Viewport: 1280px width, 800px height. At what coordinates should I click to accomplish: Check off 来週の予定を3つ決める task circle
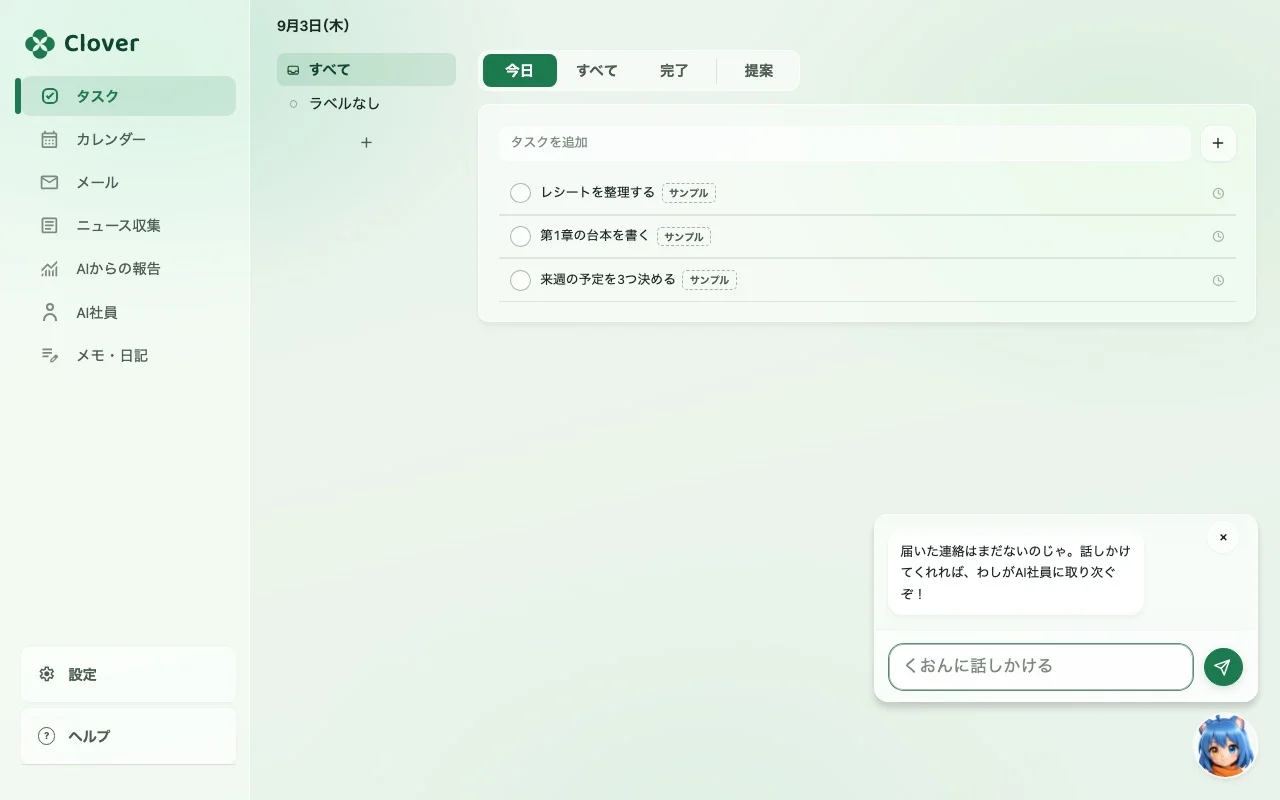[x=520, y=280]
